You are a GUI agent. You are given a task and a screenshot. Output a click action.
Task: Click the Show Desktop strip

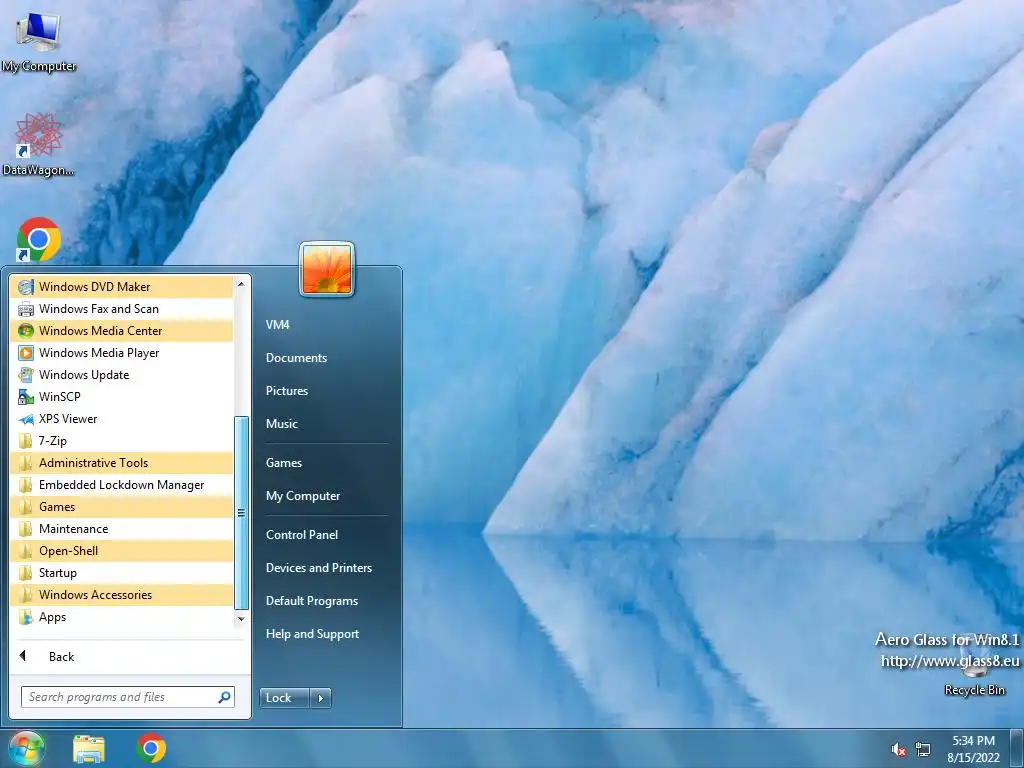tap(1019, 748)
